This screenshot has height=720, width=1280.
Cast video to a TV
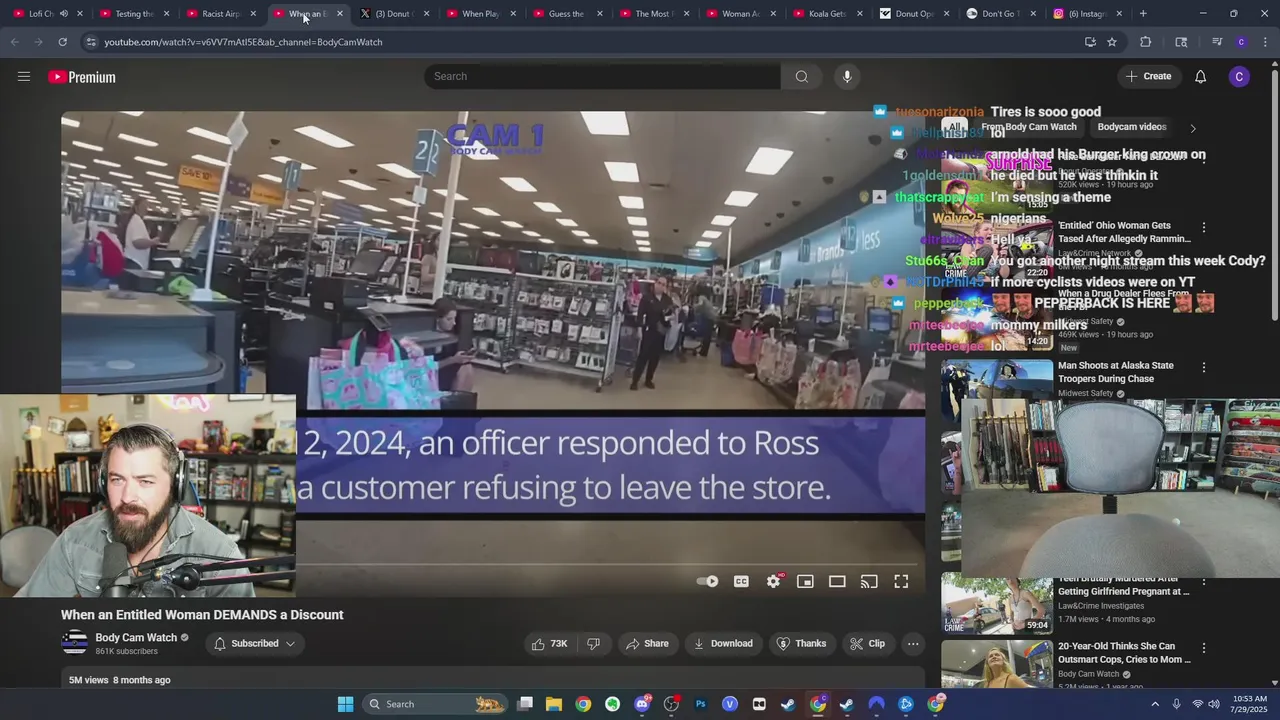pos(869,581)
